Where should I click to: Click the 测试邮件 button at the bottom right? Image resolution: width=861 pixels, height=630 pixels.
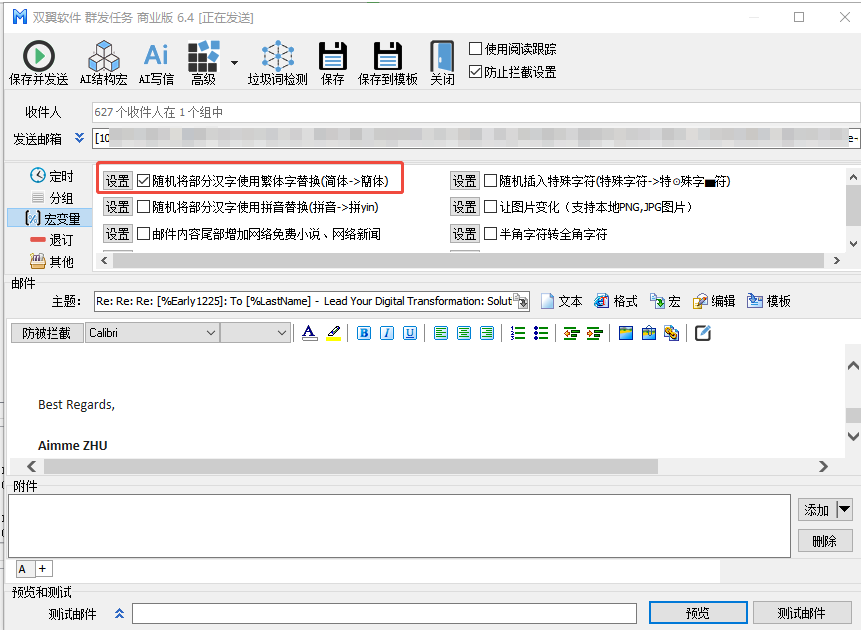[801, 613]
